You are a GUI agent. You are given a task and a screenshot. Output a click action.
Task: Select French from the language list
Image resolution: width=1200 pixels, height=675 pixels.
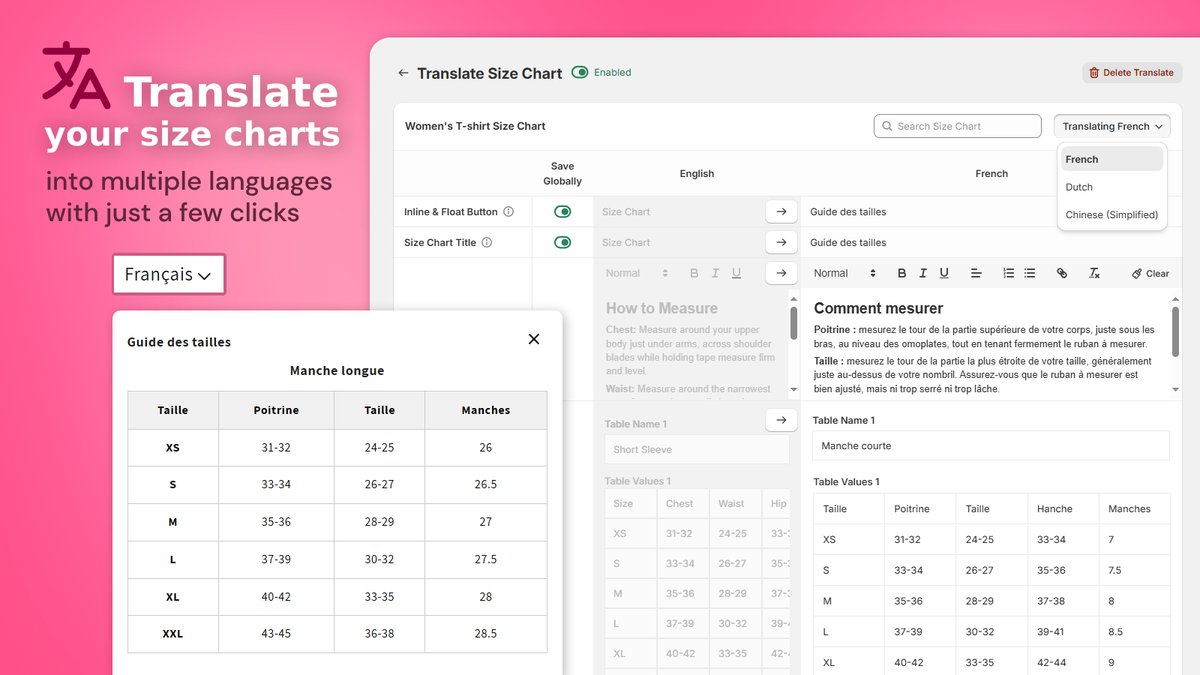tap(1112, 159)
